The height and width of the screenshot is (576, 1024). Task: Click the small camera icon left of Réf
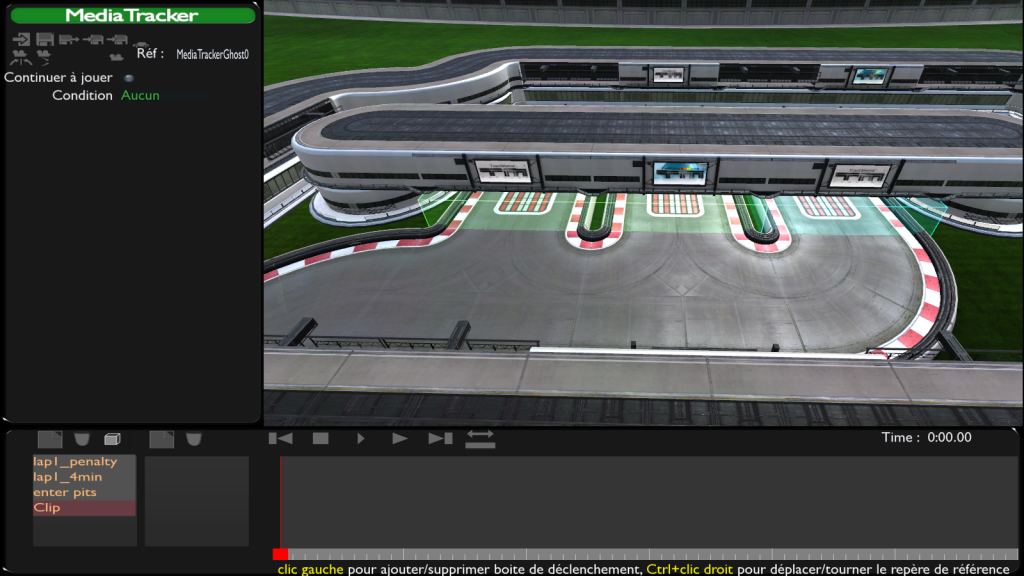116,57
